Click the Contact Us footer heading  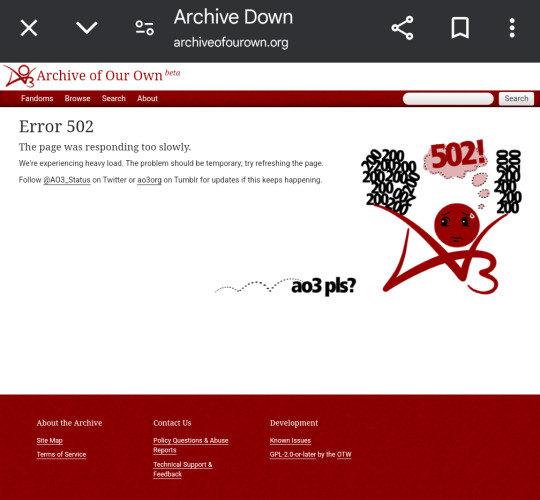pyautogui.click(x=172, y=423)
